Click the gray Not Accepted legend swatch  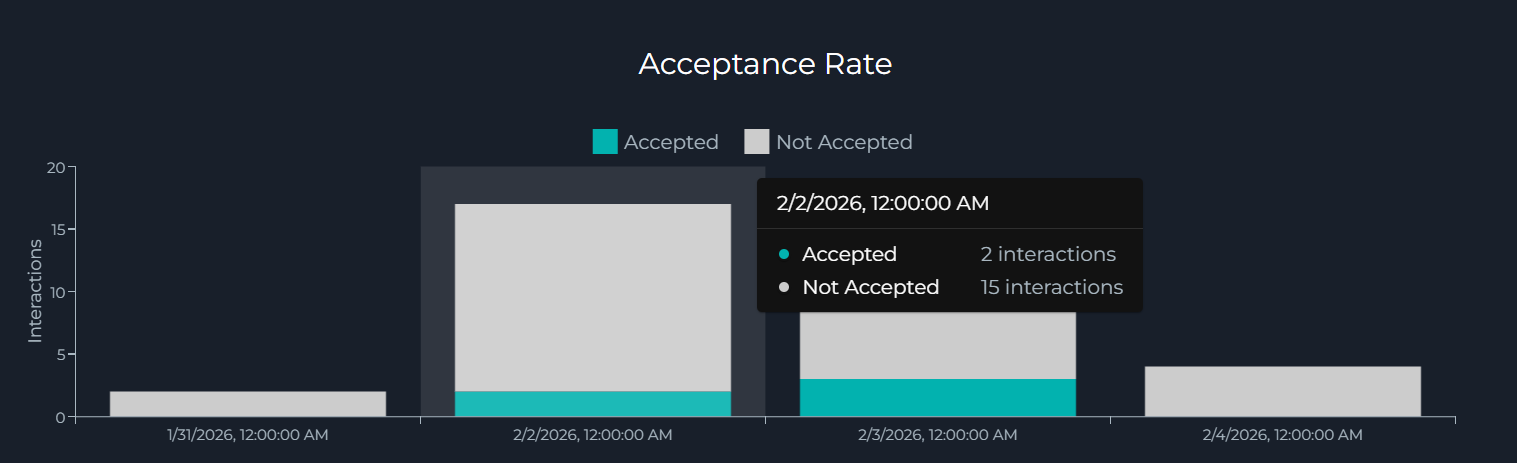pos(757,142)
